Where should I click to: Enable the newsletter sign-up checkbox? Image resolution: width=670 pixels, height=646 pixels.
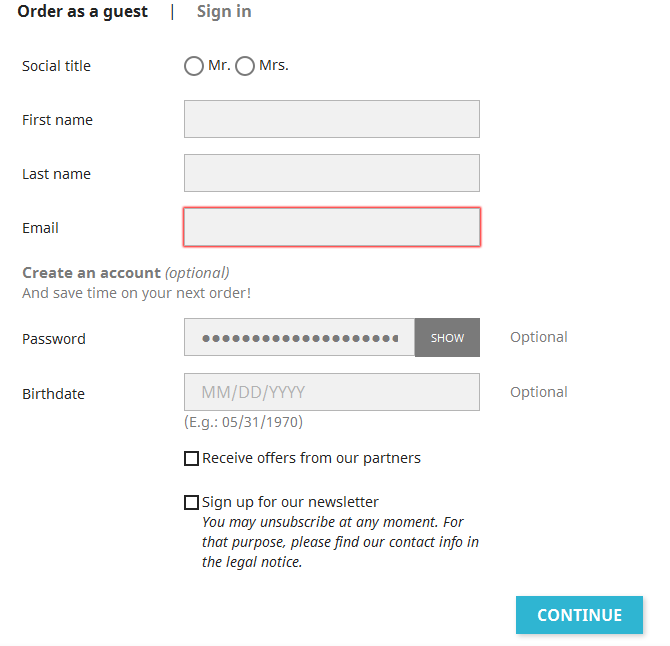point(192,503)
